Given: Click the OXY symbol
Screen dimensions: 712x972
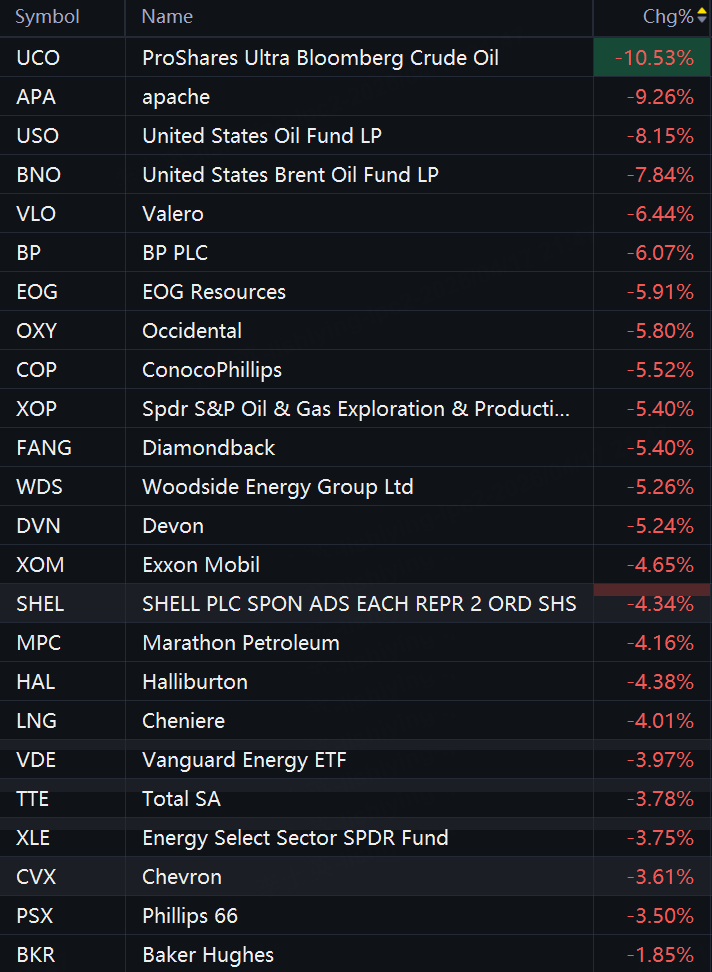Looking at the screenshot, I should [37, 331].
